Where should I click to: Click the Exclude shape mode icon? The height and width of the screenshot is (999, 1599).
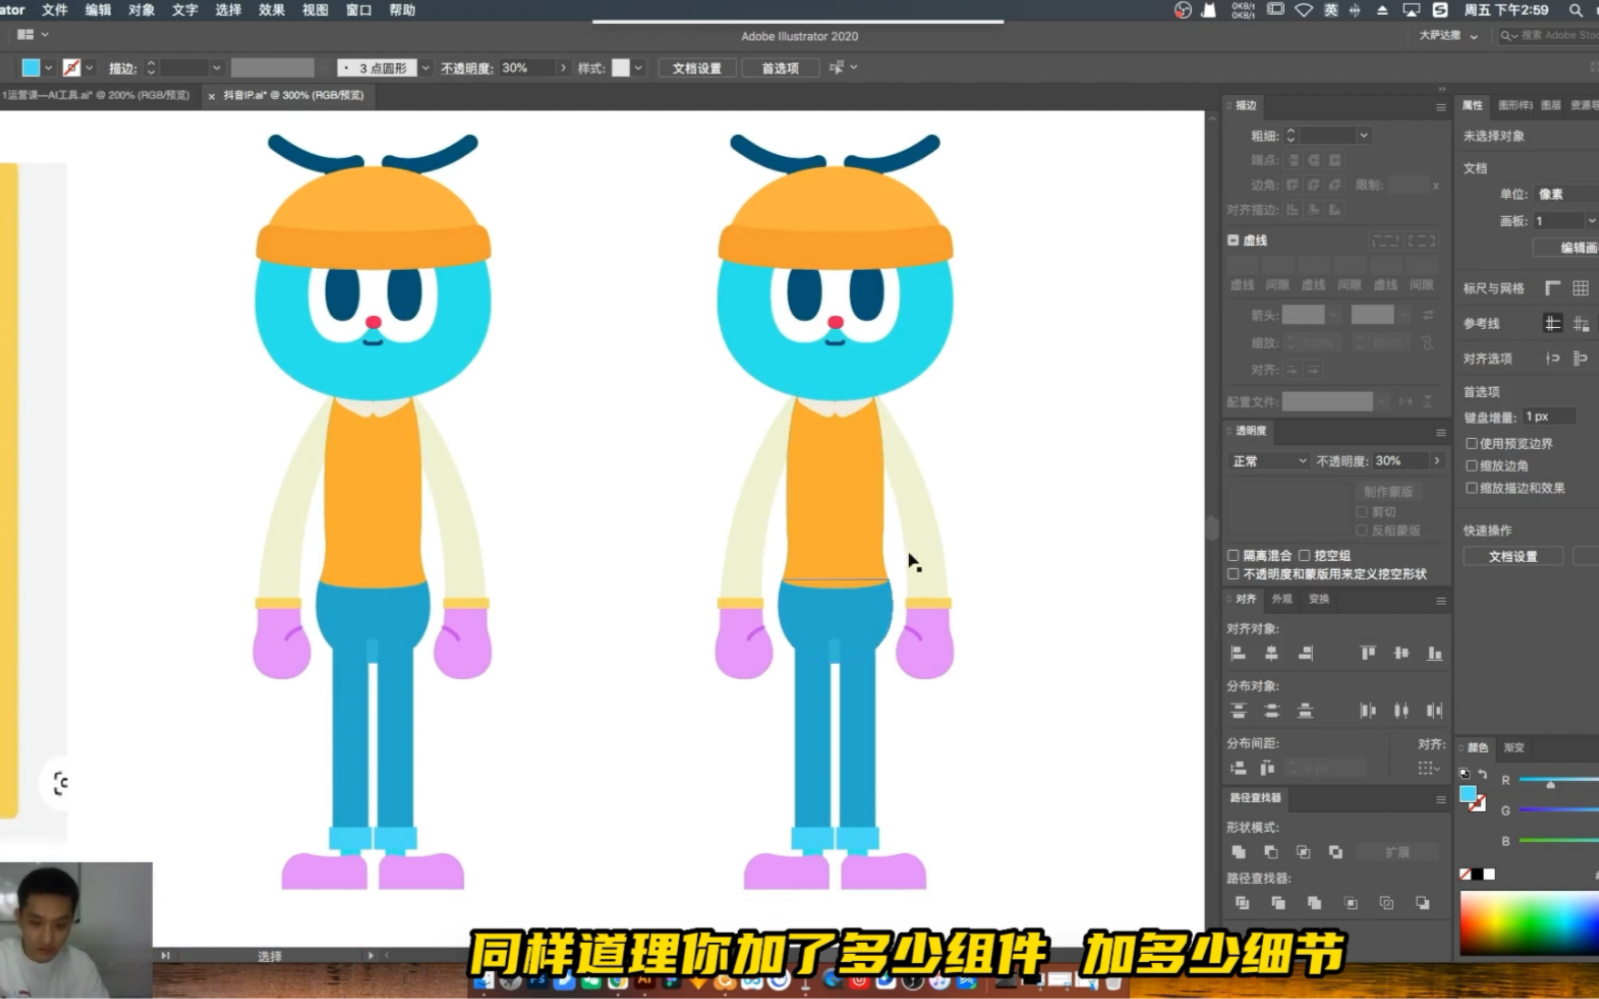[1336, 852]
